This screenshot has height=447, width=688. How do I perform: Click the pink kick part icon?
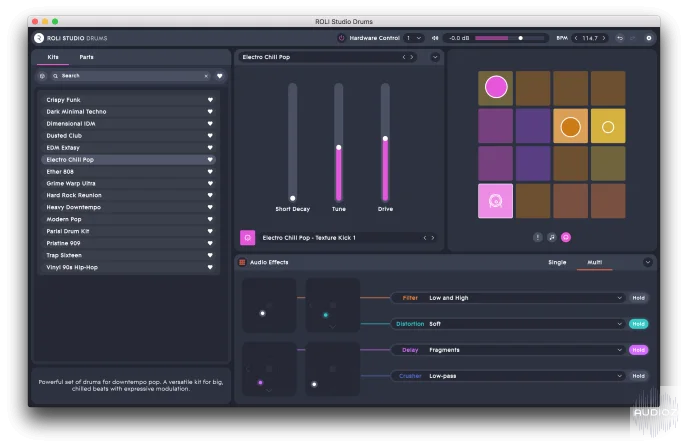[x=247, y=238]
